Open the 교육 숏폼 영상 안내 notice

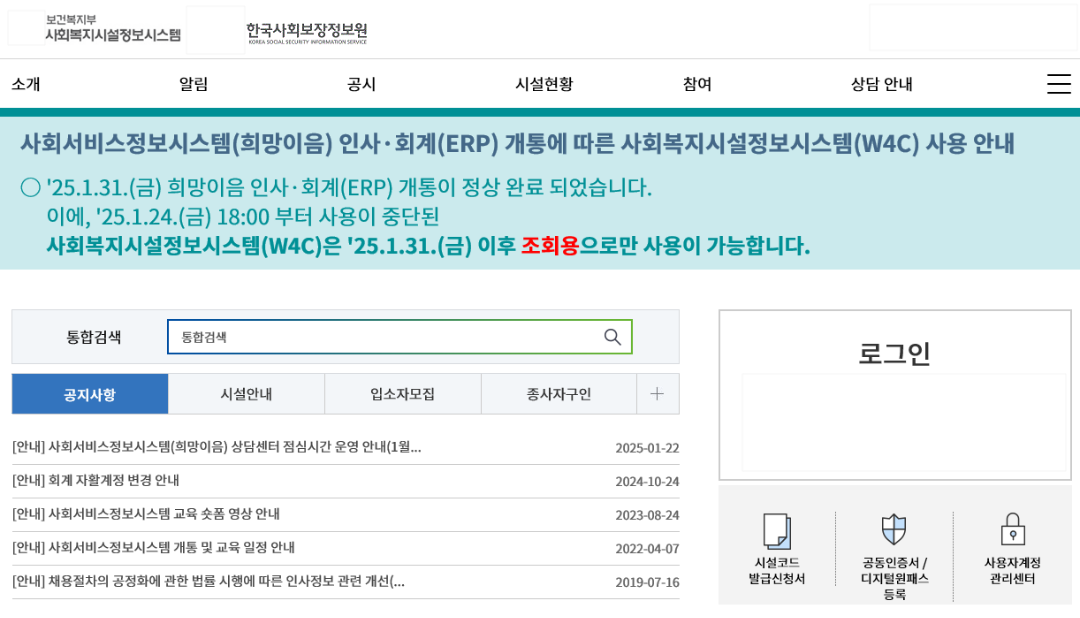(185, 515)
